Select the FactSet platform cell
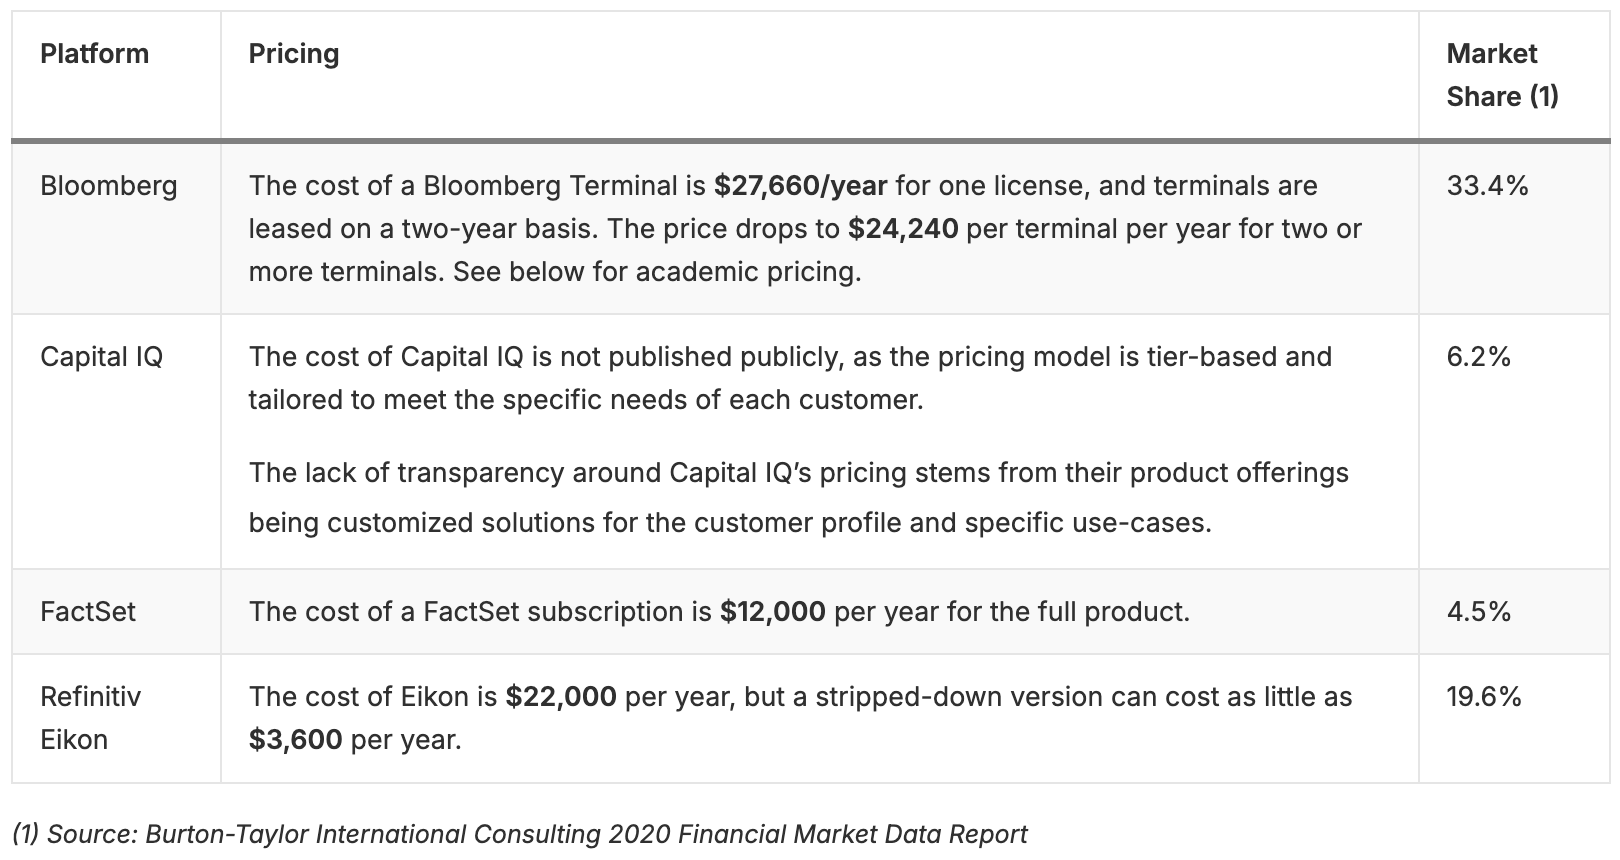The height and width of the screenshot is (860, 1620). coord(88,611)
